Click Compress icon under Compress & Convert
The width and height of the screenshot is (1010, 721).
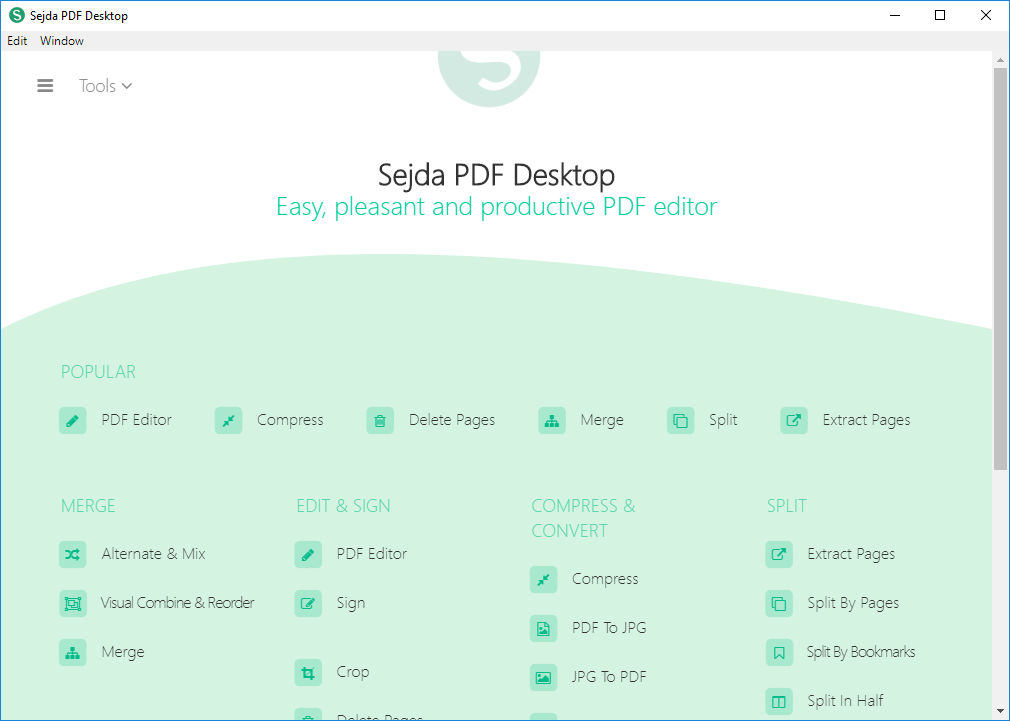(543, 580)
